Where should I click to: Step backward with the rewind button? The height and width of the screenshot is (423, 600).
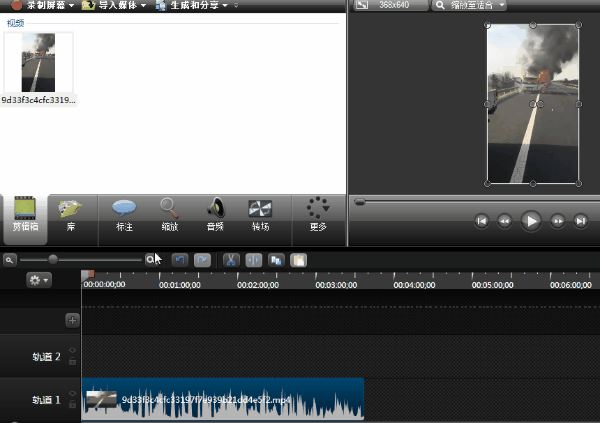[x=505, y=221]
